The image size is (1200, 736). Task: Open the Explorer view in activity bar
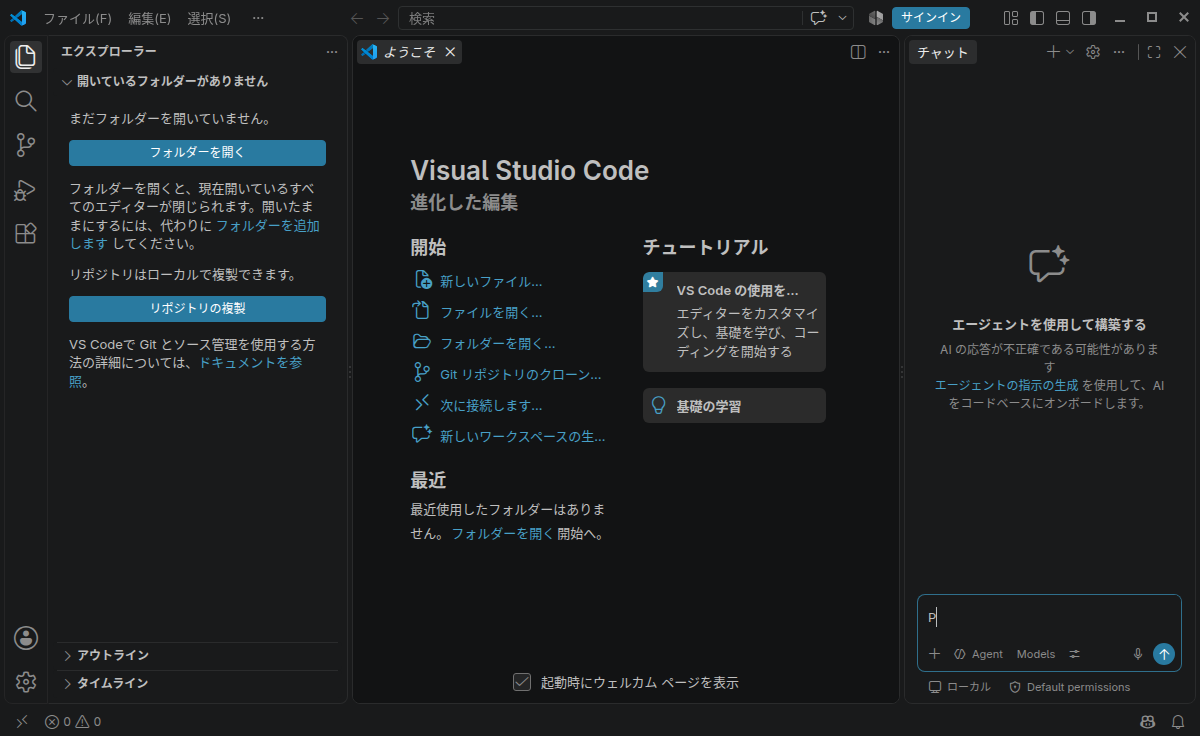[x=26, y=57]
